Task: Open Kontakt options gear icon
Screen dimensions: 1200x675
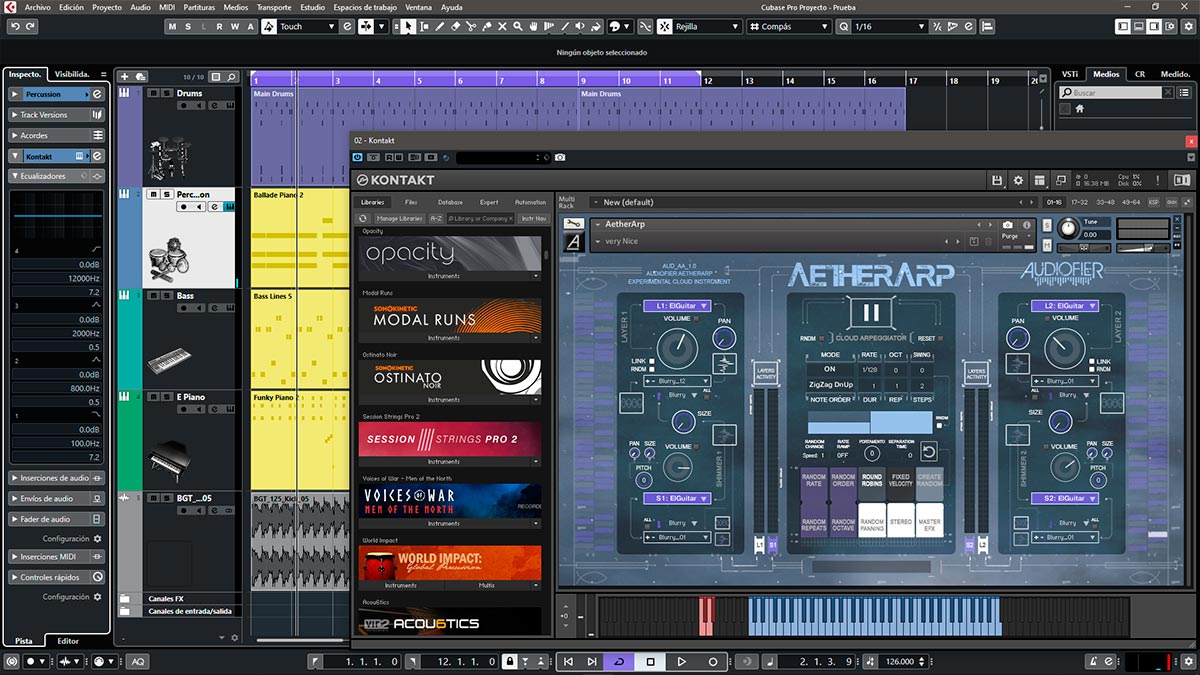Action: pyautogui.click(x=1018, y=180)
